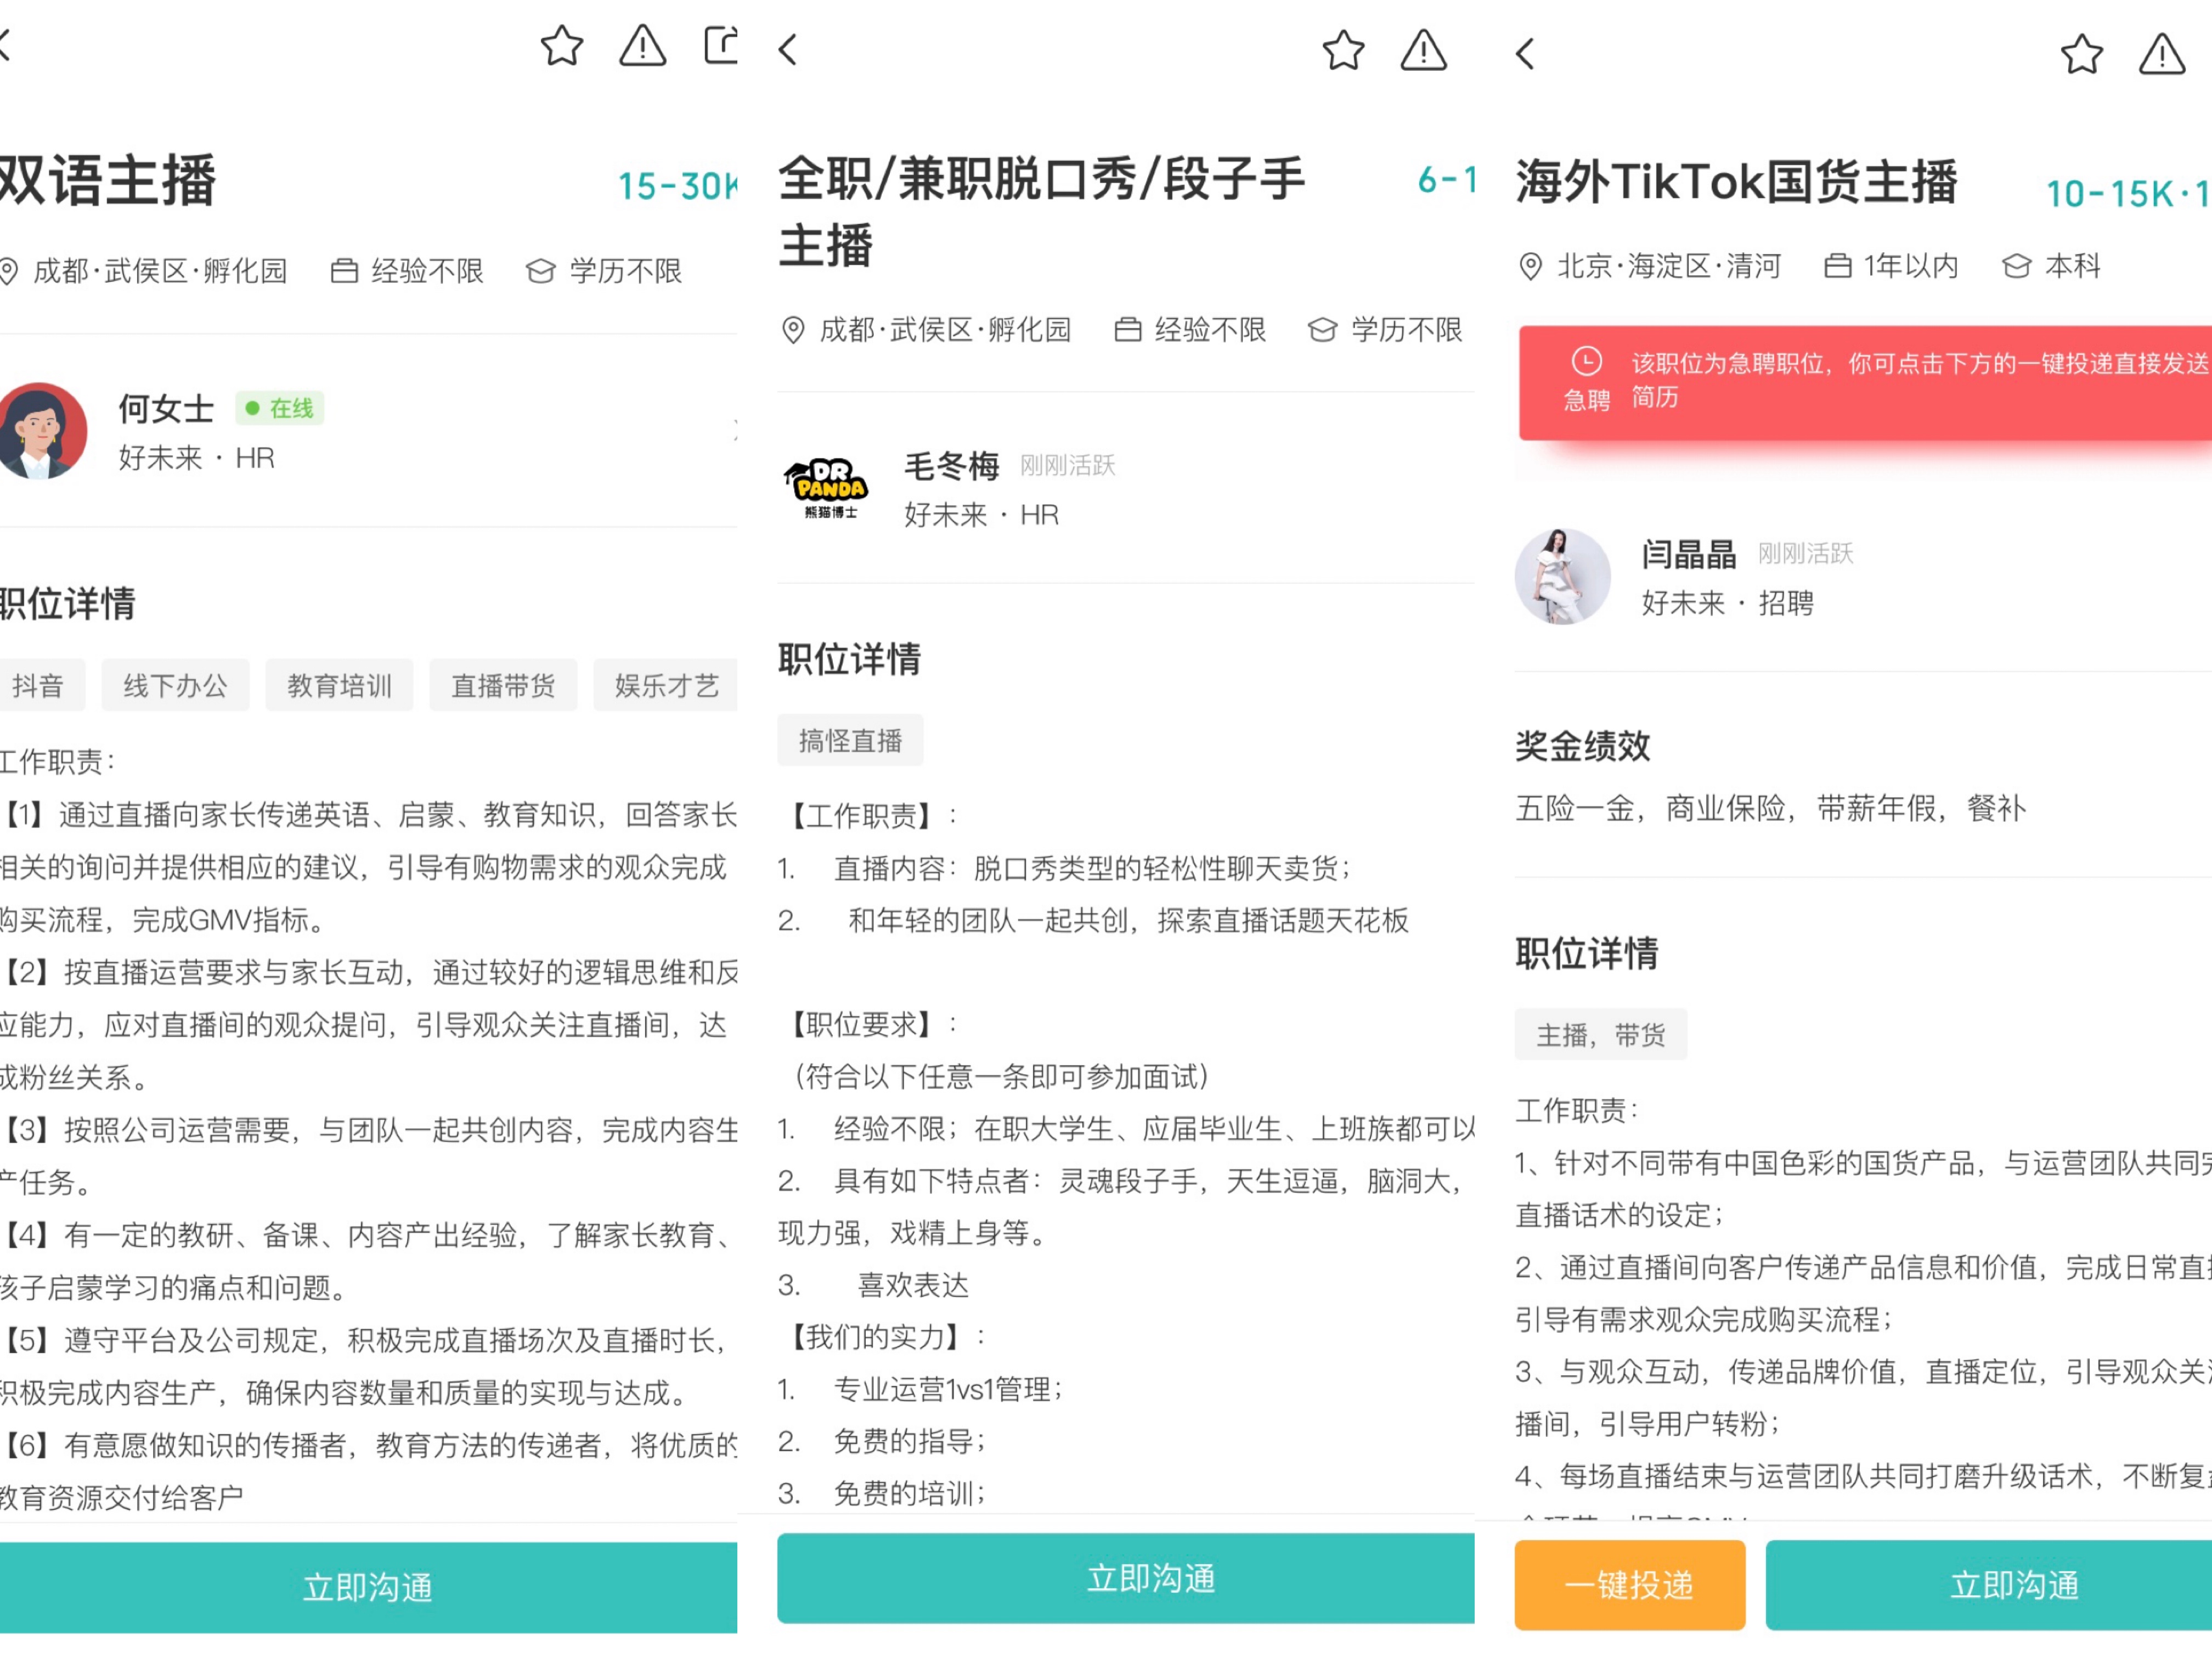Favorite the 海外TikTok国货主播 job
Image resolution: width=2212 pixels, height=1658 pixels.
(x=2082, y=55)
